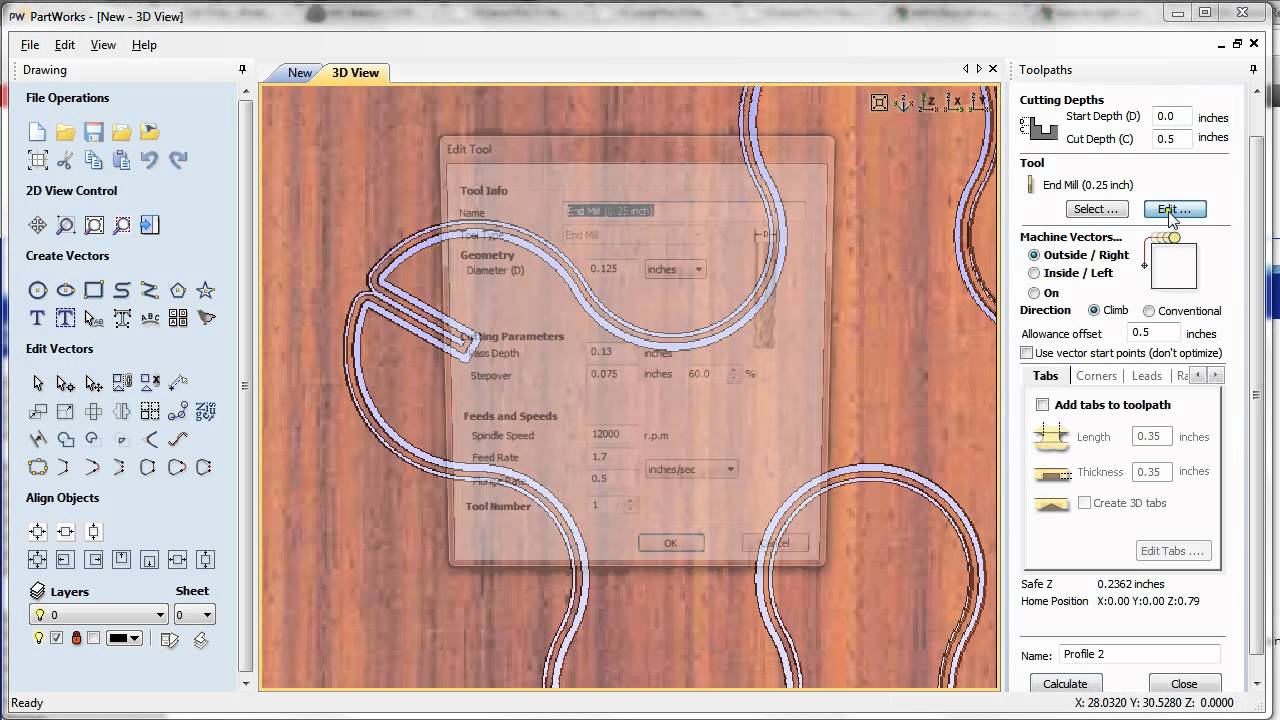Viewport: 1280px width, 720px height.
Task: Click the Select... tool button
Action: point(1097,209)
